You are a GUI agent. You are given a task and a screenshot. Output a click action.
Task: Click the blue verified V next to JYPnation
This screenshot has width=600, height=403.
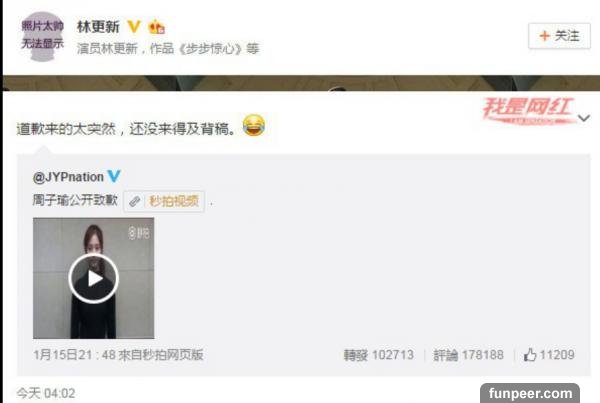pyautogui.click(x=114, y=176)
